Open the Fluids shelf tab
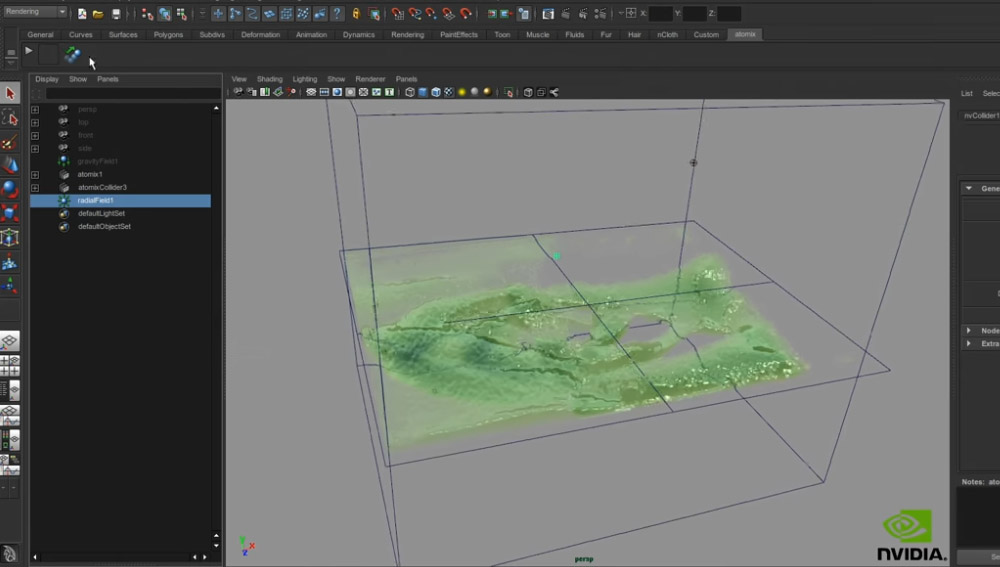The width and height of the screenshot is (1000, 567). click(x=575, y=34)
